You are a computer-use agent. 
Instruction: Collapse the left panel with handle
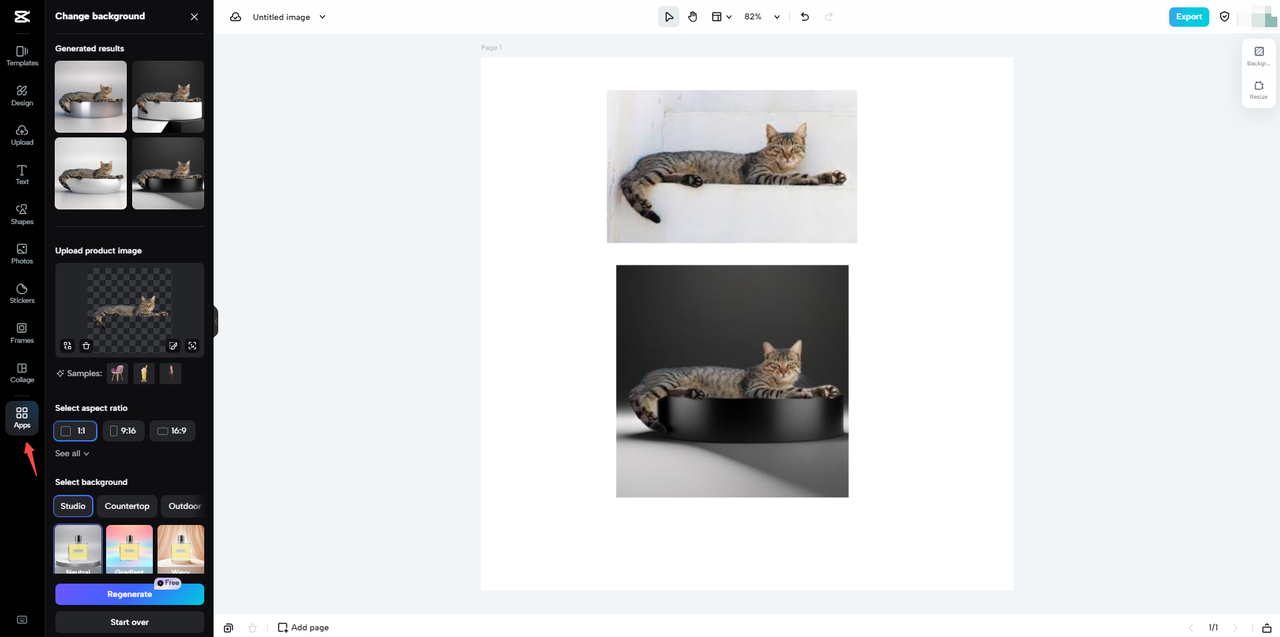(214, 321)
